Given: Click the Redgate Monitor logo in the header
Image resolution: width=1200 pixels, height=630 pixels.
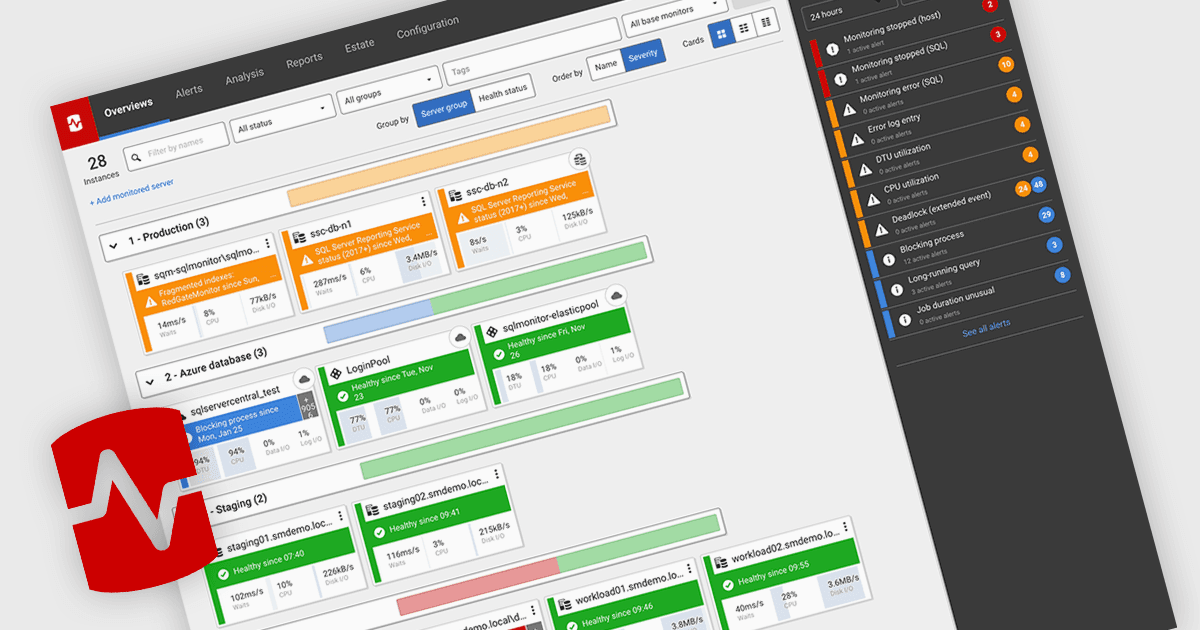Looking at the screenshot, I should 73,123.
